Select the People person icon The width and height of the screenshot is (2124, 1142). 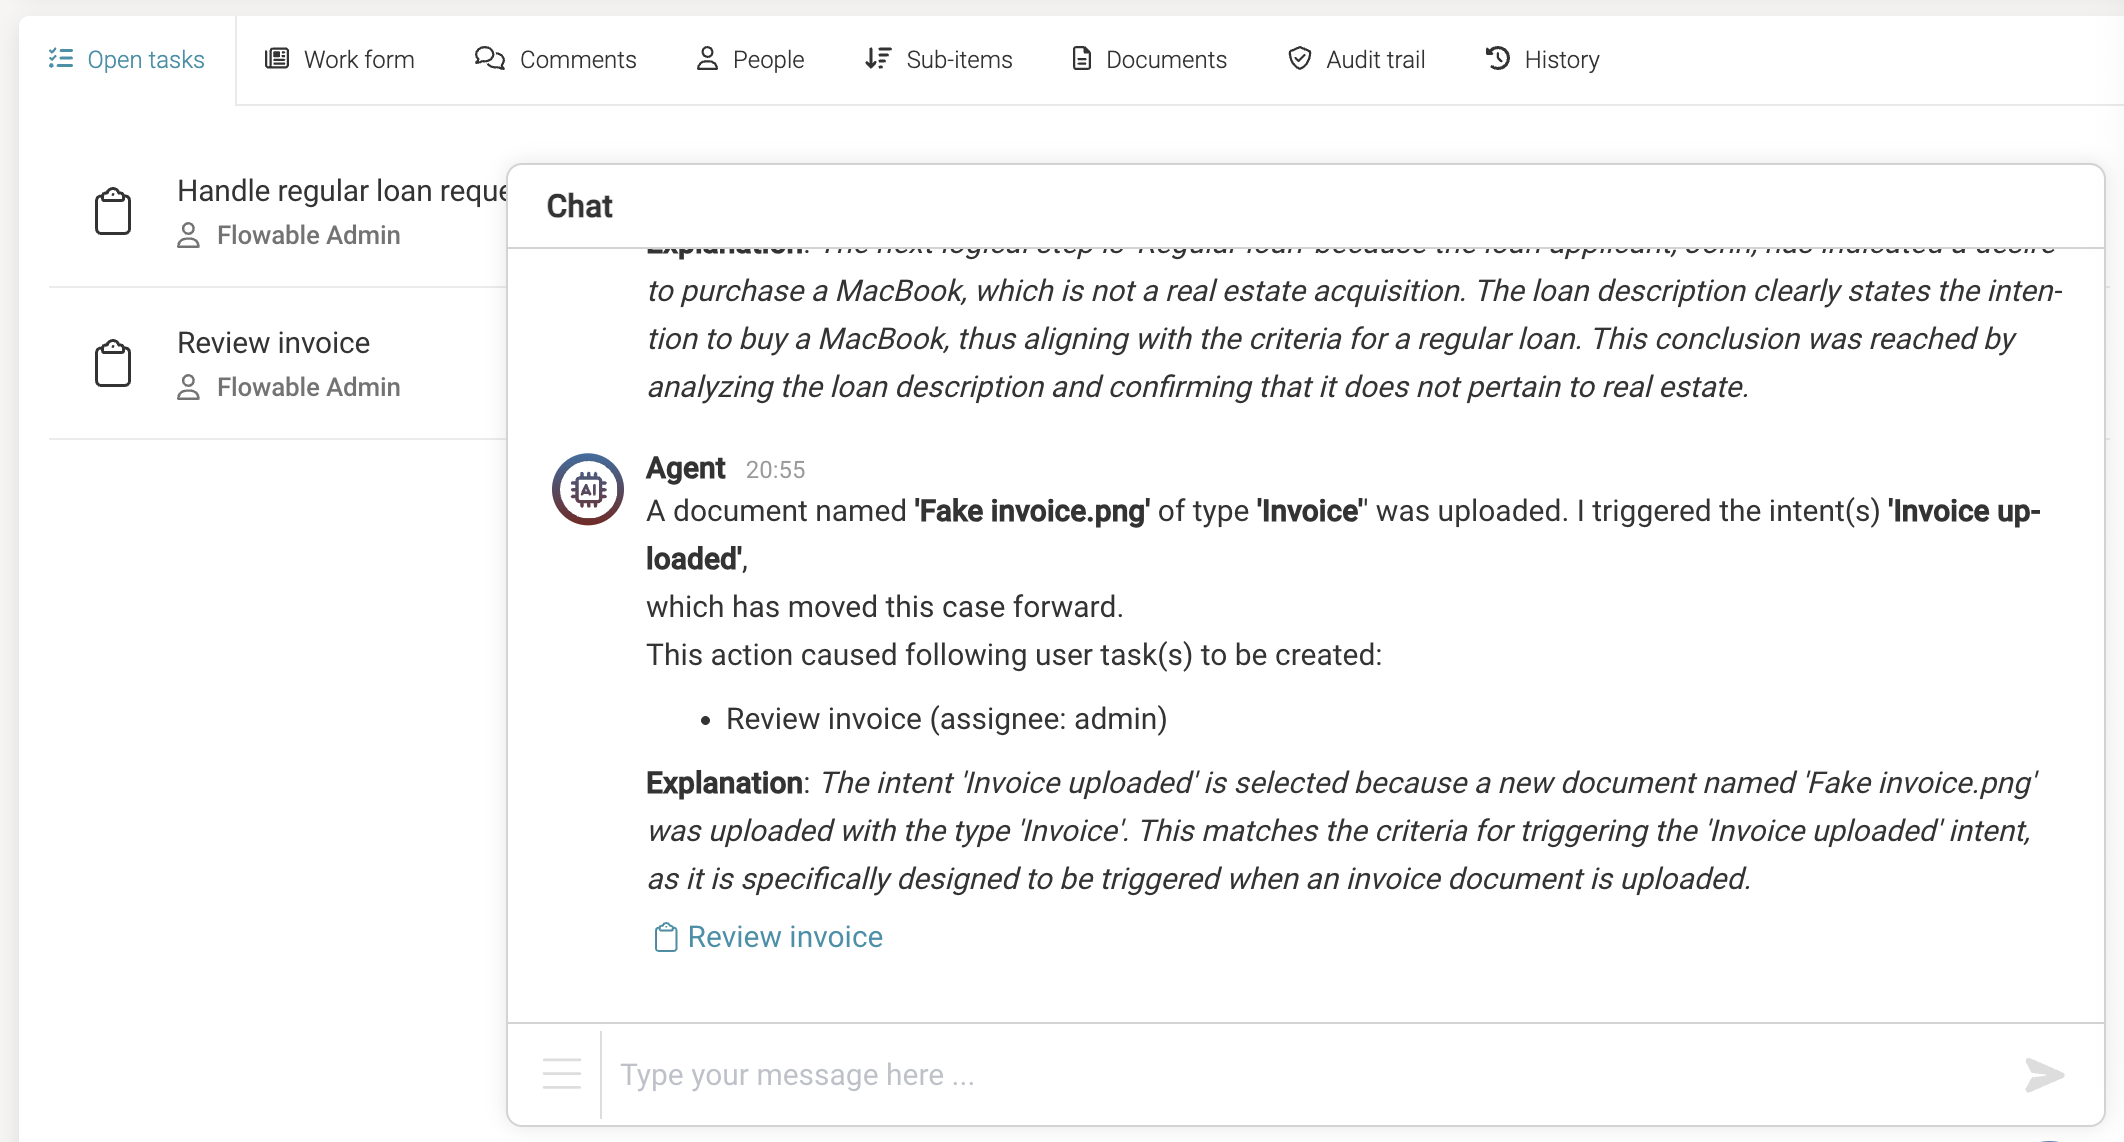point(708,59)
